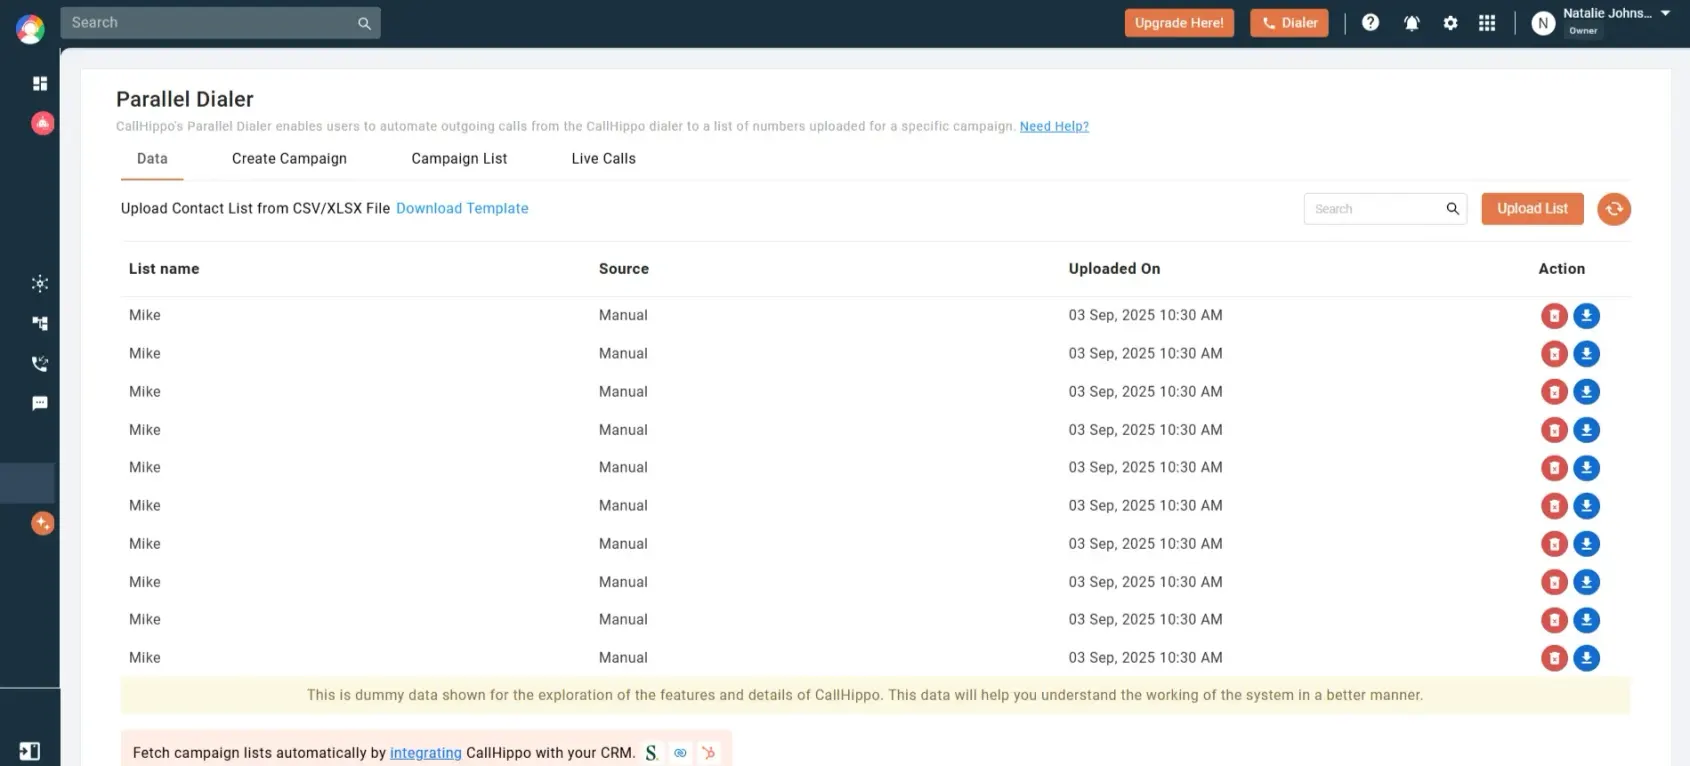Click the Download Template link
The height and width of the screenshot is (766, 1690).
pos(462,208)
